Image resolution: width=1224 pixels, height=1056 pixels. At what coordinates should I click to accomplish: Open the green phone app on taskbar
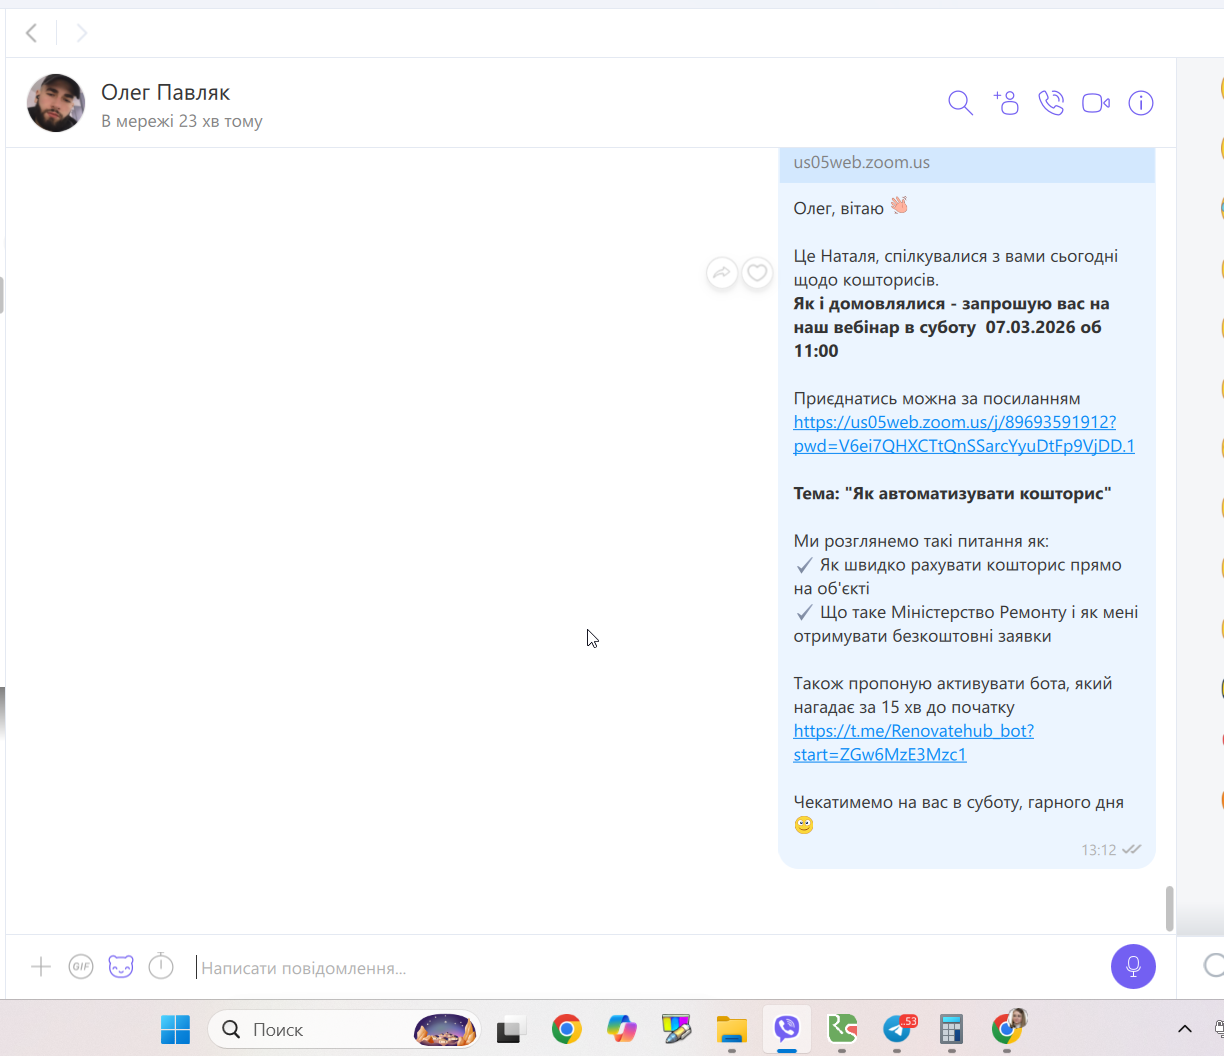pos(842,1029)
